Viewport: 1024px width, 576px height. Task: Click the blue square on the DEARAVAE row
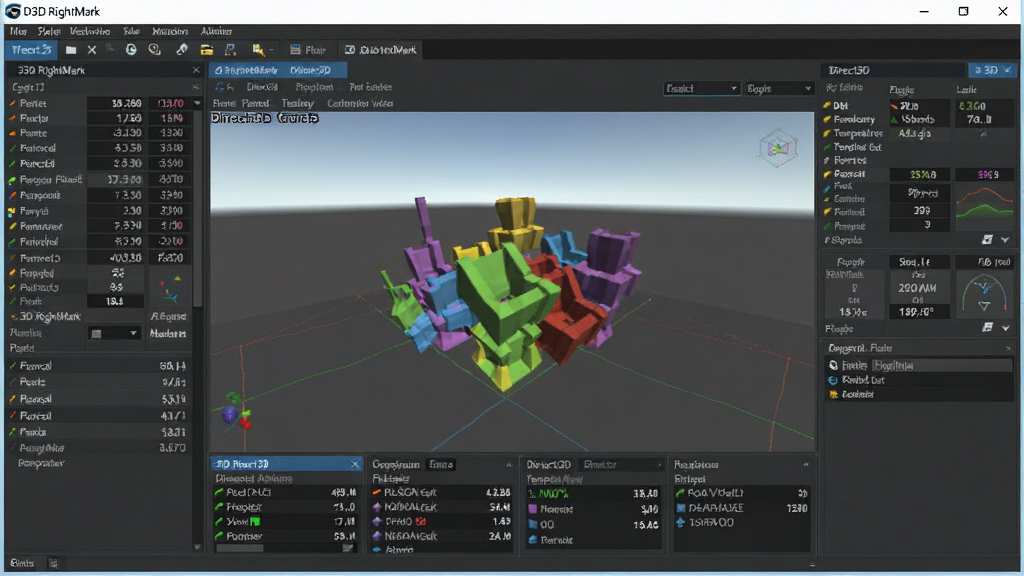(x=680, y=508)
